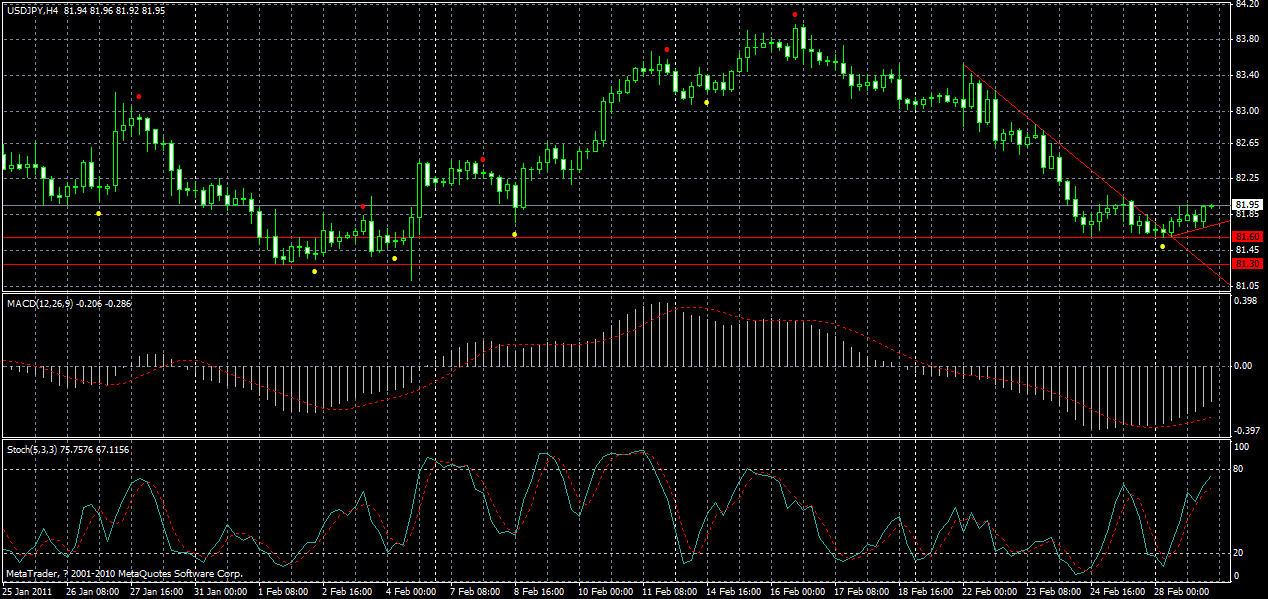Click the green arrow marker beside the last candle

1211,206
